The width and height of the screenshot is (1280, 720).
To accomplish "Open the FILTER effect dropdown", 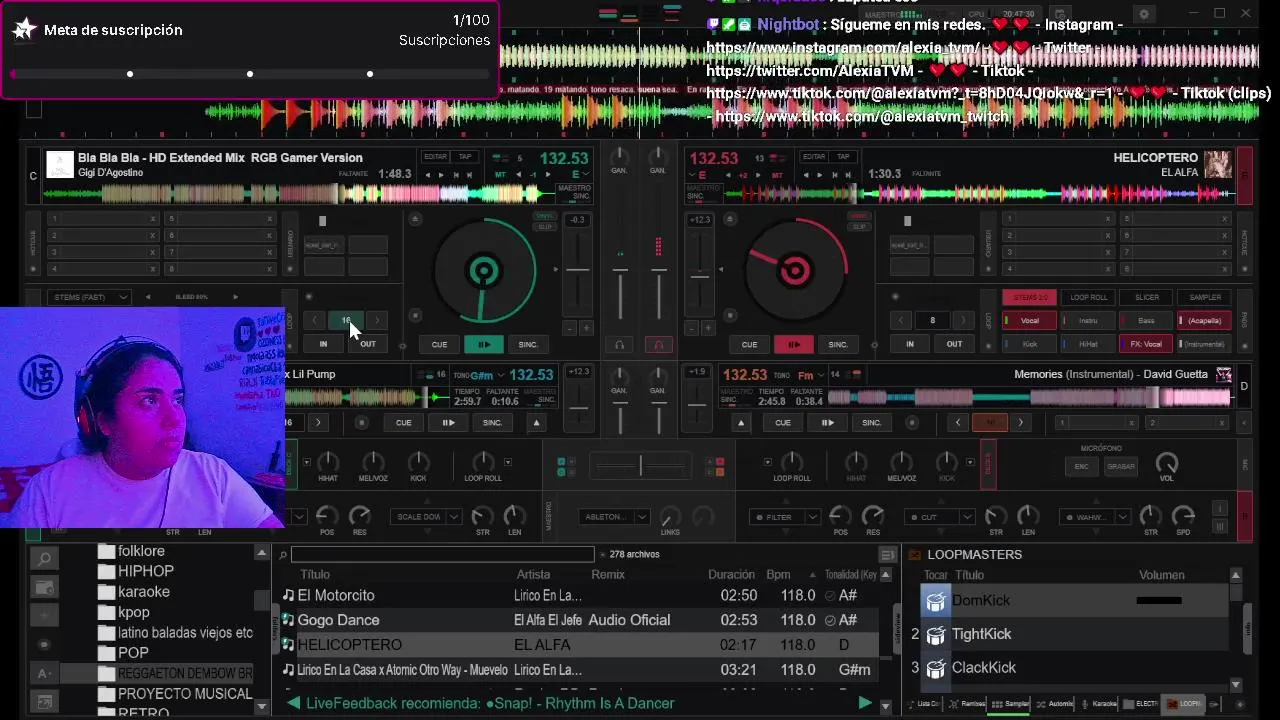I will click(x=785, y=517).
